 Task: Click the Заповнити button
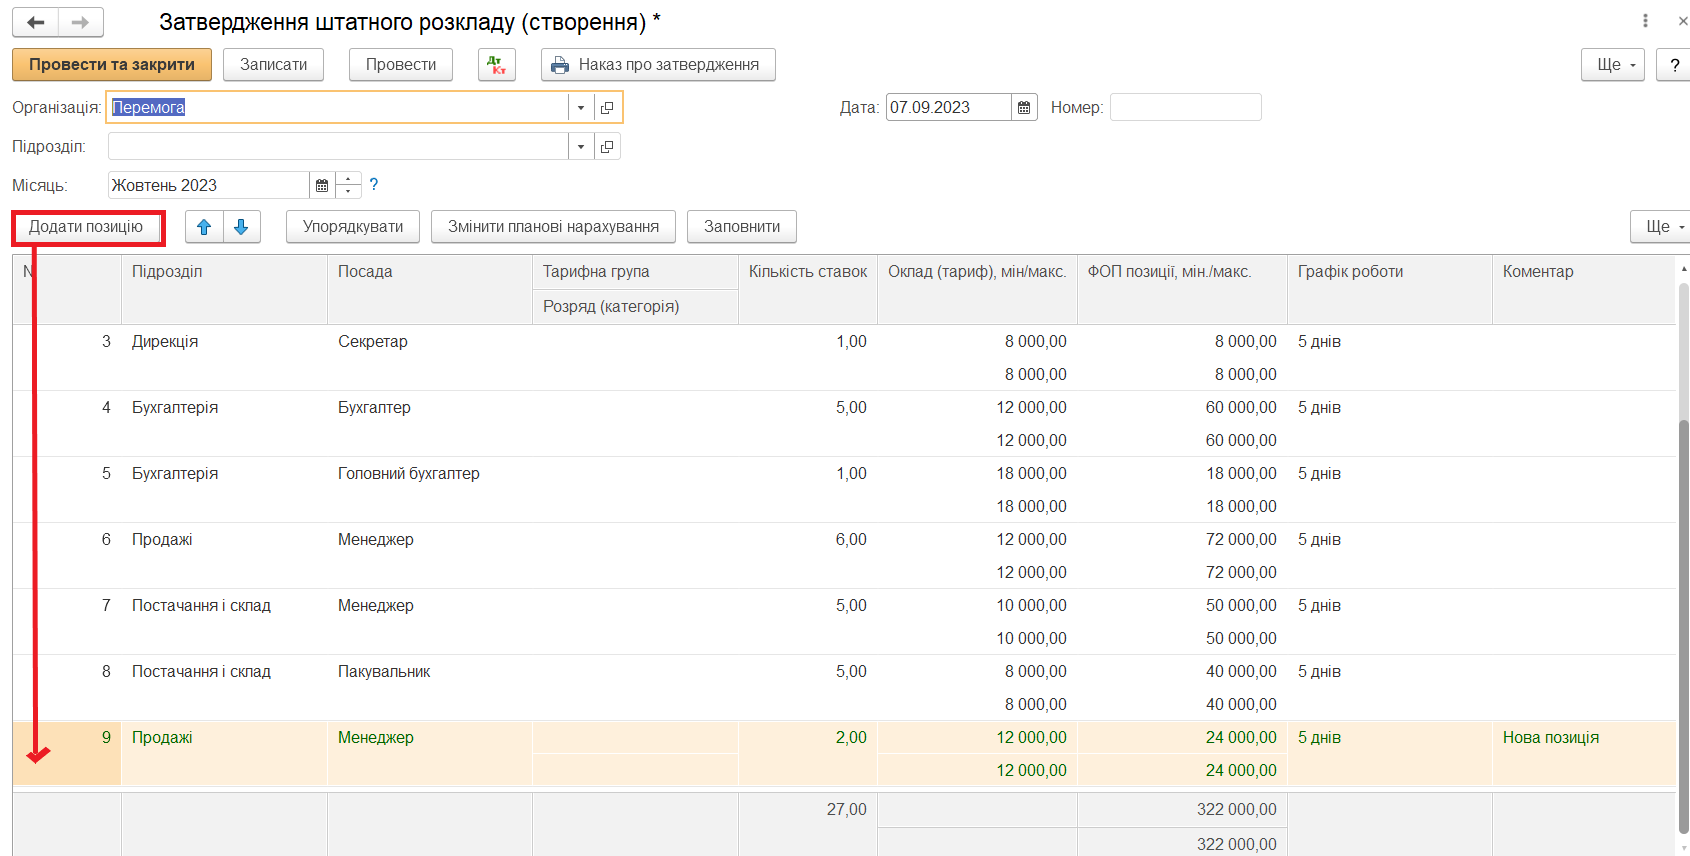coord(742,227)
